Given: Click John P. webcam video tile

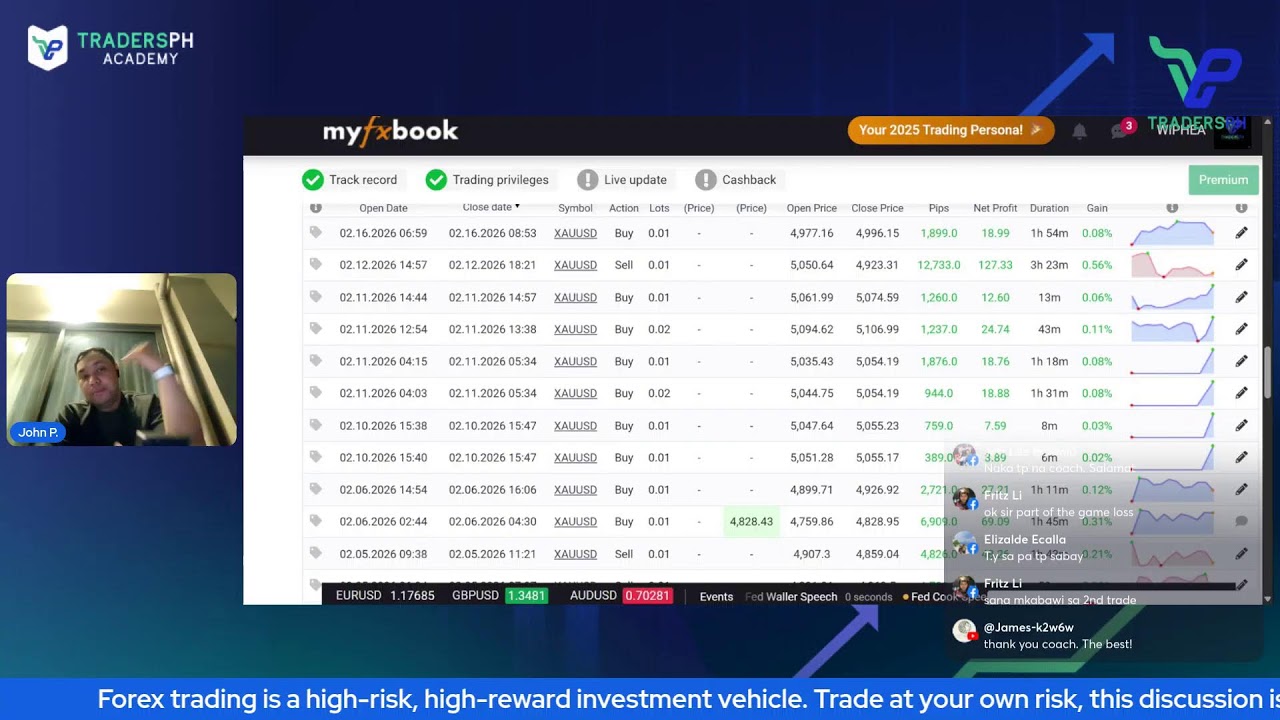Looking at the screenshot, I should 122,359.
